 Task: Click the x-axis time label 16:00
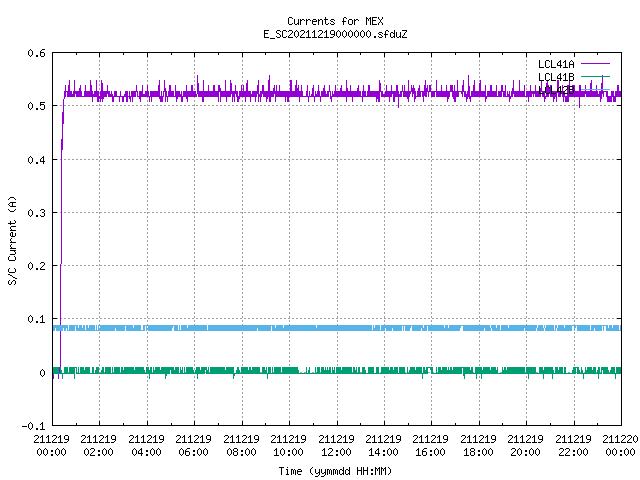(x=431, y=452)
